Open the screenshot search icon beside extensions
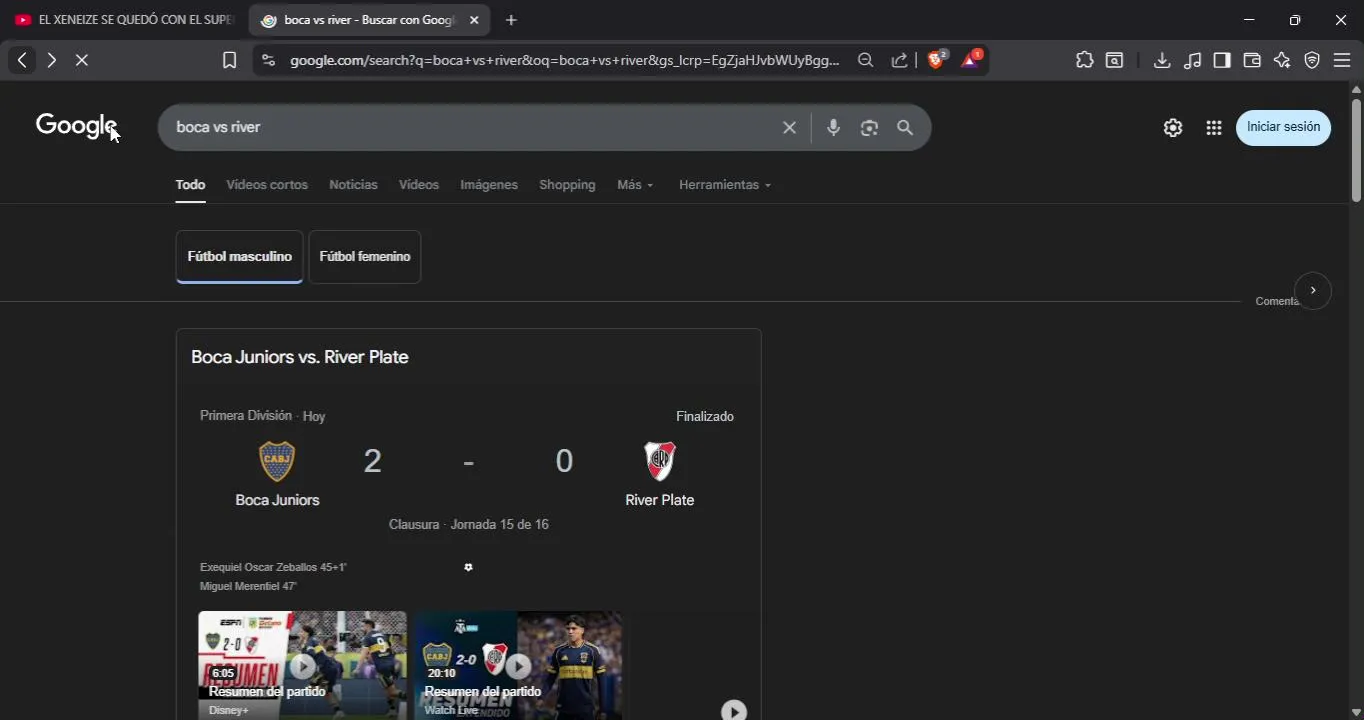The height and width of the screenshot is (720, 1364). pyautogui.click(x=1114, y=60)
